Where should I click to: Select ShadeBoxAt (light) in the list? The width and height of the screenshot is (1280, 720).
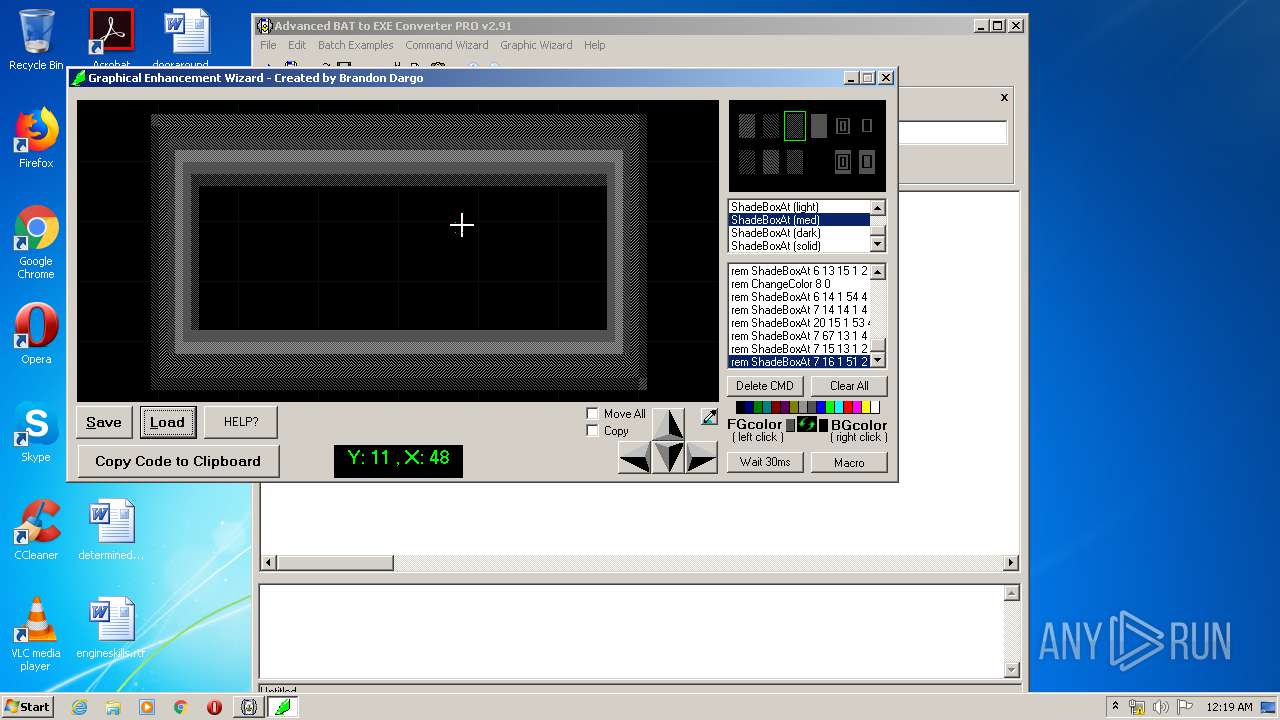[x=799, y=207]
